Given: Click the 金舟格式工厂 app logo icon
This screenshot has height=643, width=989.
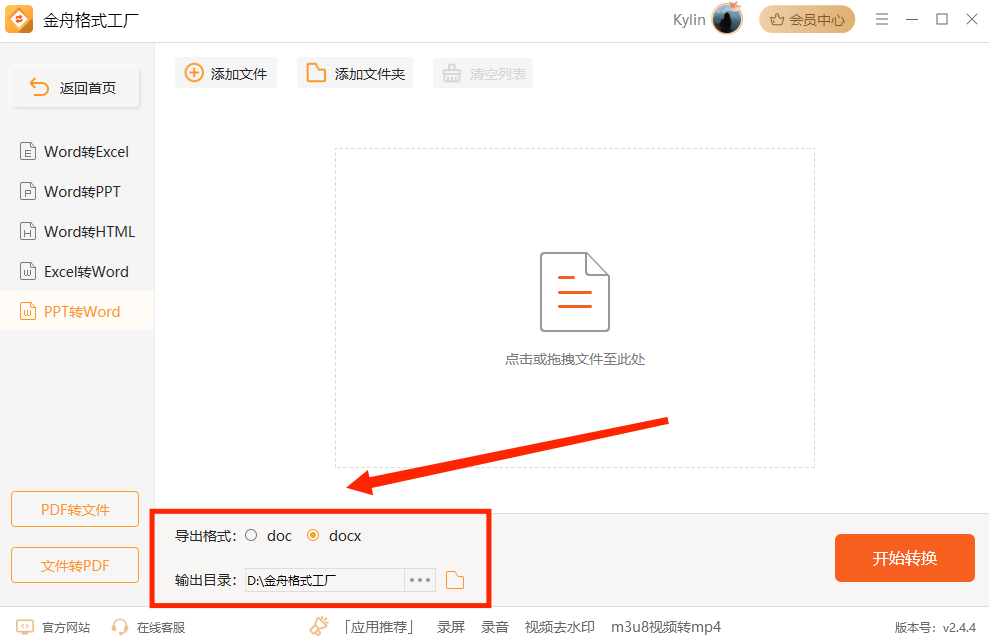Looking at the screenshot, I should click(19, 19).
